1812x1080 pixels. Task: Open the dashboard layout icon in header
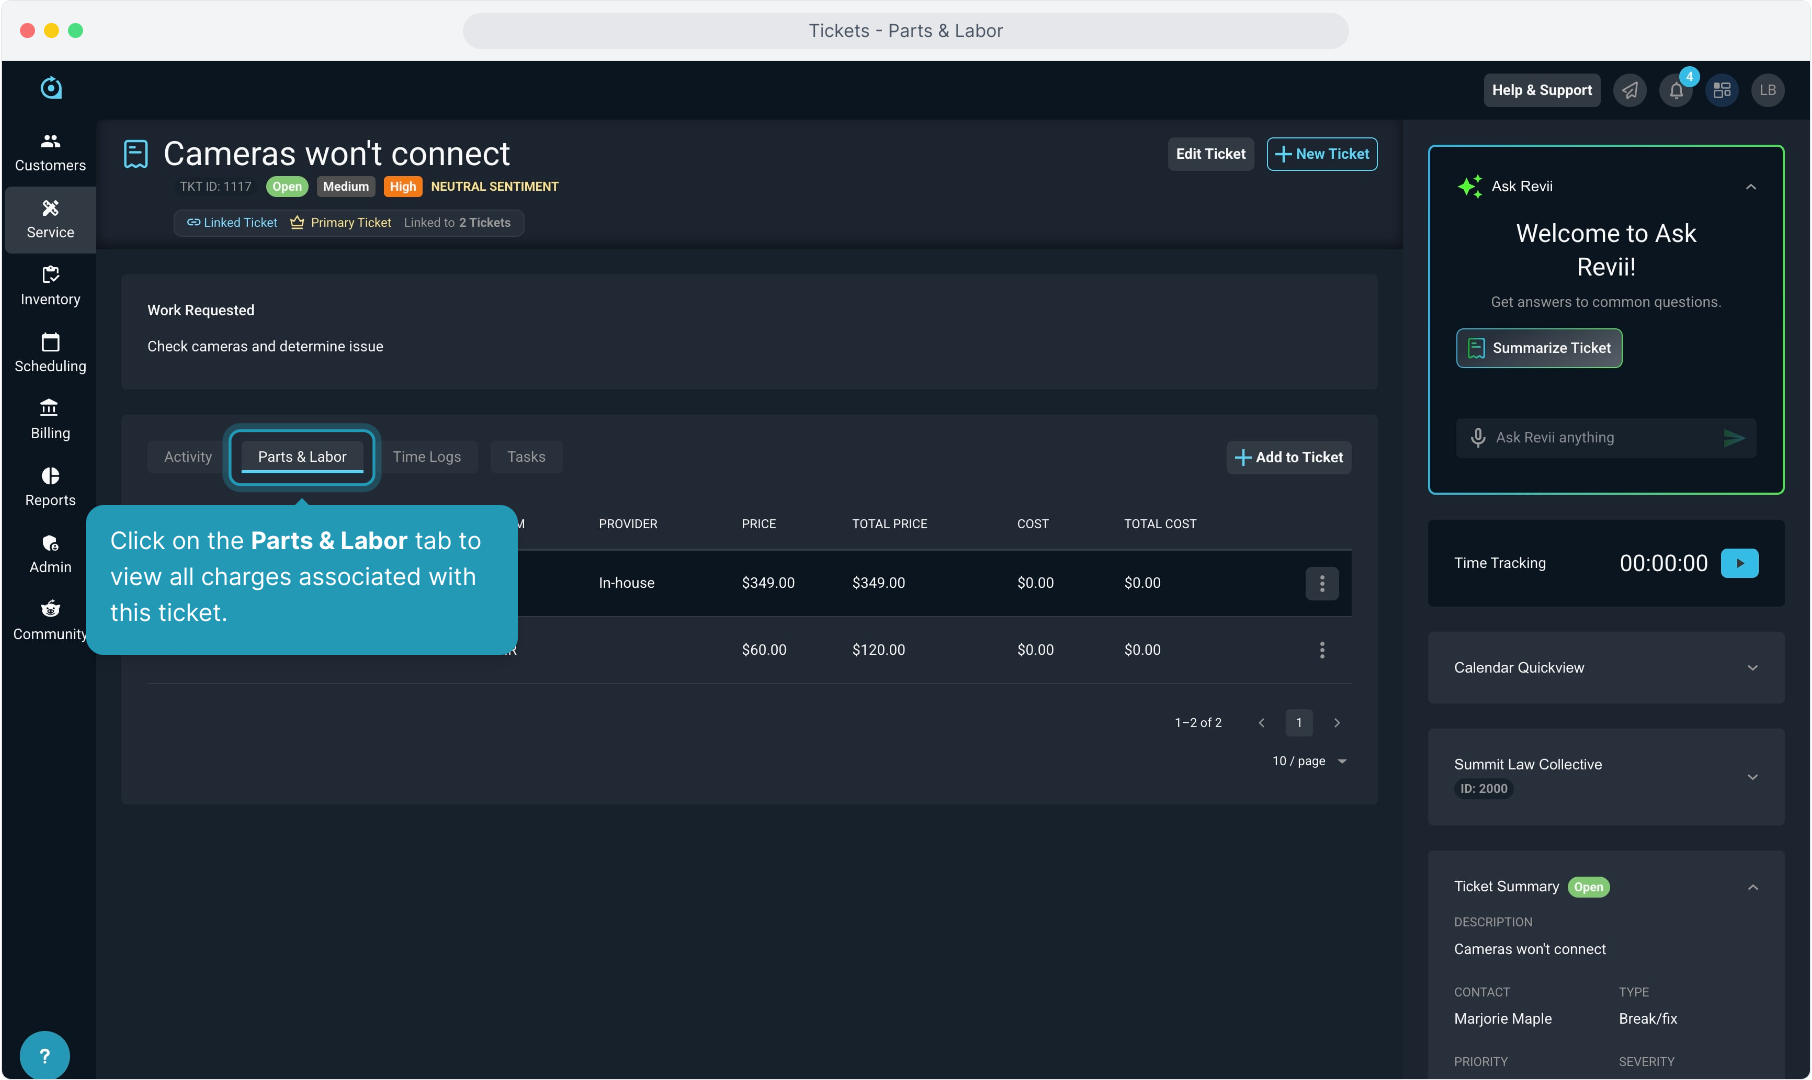[1722, 91]
